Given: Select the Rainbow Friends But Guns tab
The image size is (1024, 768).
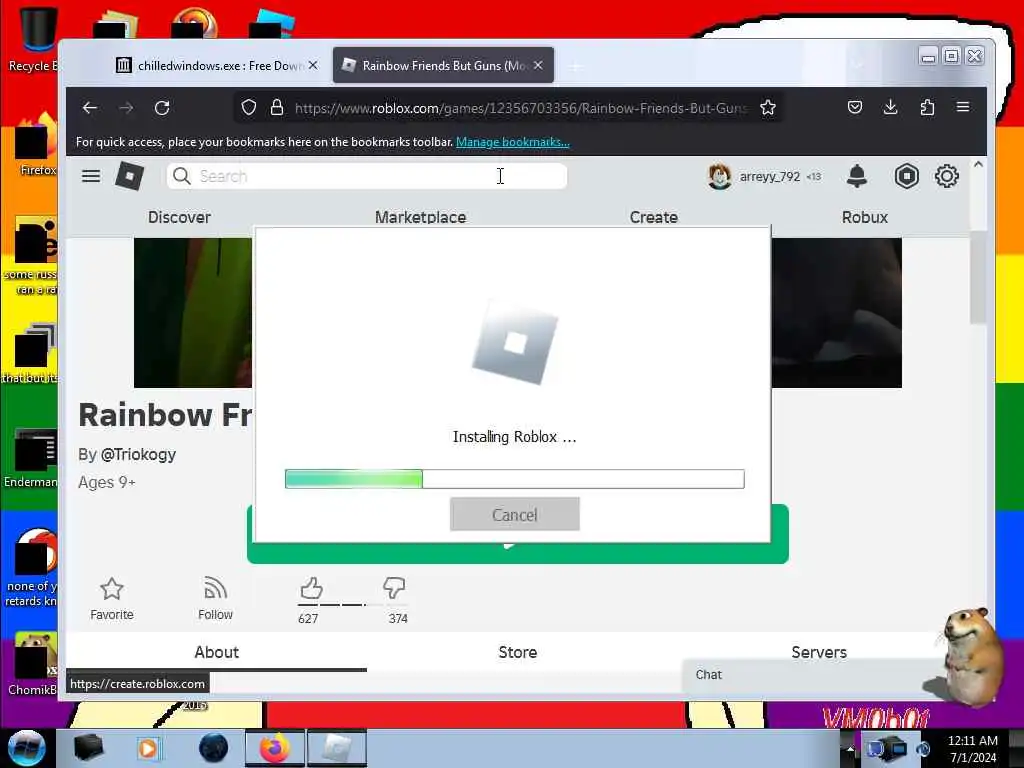Looking at the screenshot, I should point(443,65).
